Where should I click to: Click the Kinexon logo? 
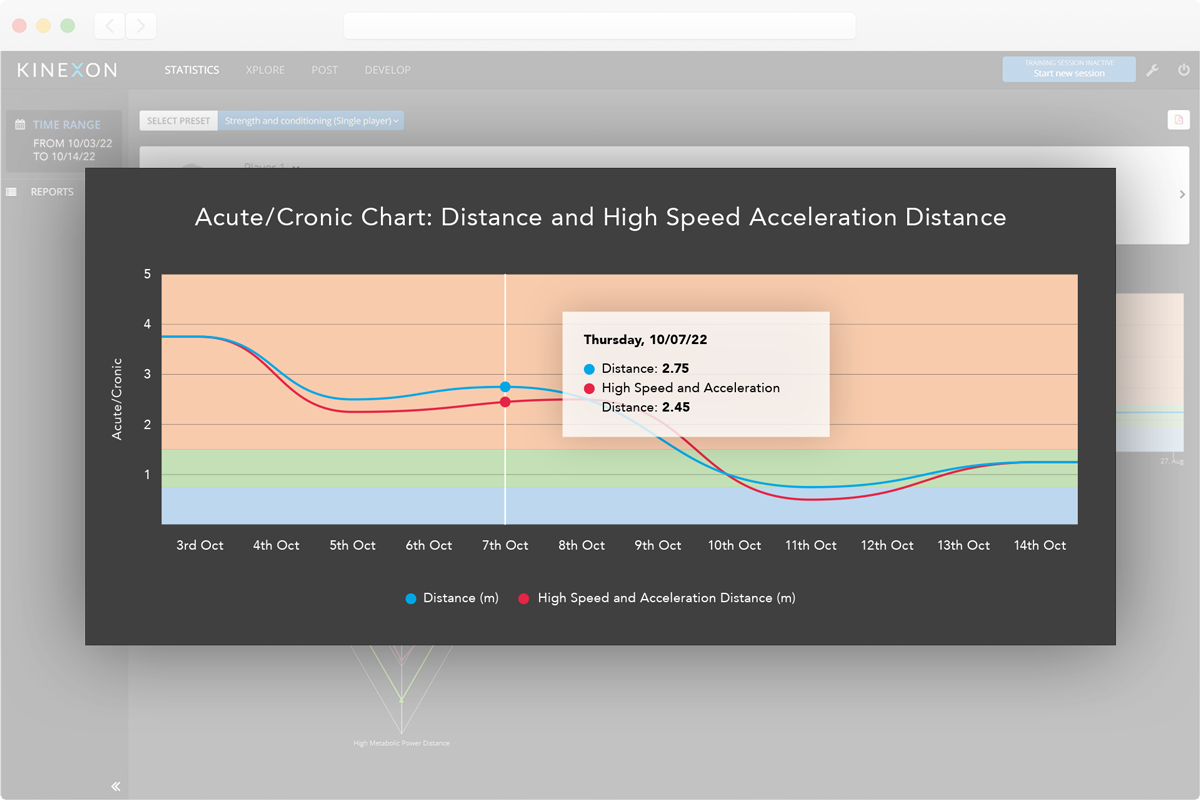[67, 70]
